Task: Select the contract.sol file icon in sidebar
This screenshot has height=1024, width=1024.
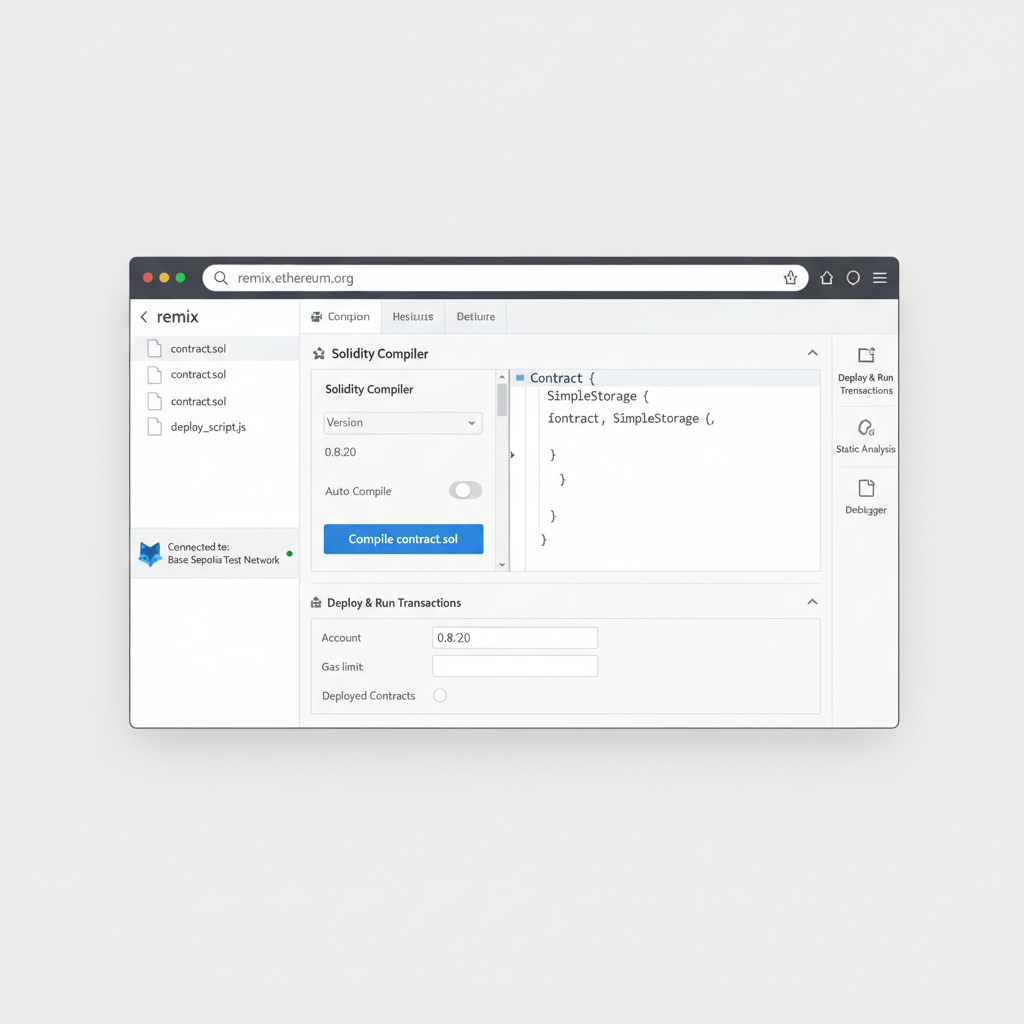Action: click(x=155, y=348)
